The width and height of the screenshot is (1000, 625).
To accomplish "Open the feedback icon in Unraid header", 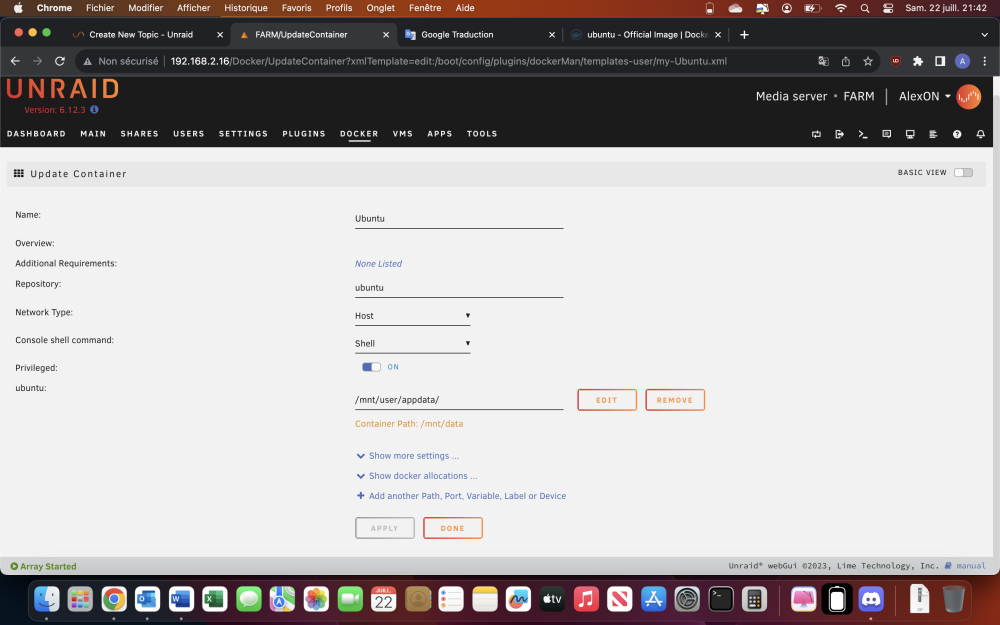I will point(886,134).
